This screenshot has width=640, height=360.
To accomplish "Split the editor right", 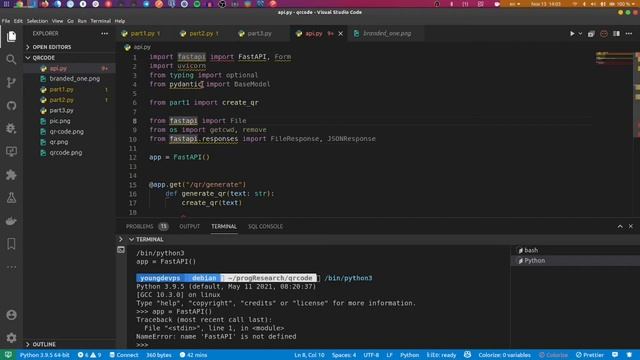I will click(x=616, y=33).
